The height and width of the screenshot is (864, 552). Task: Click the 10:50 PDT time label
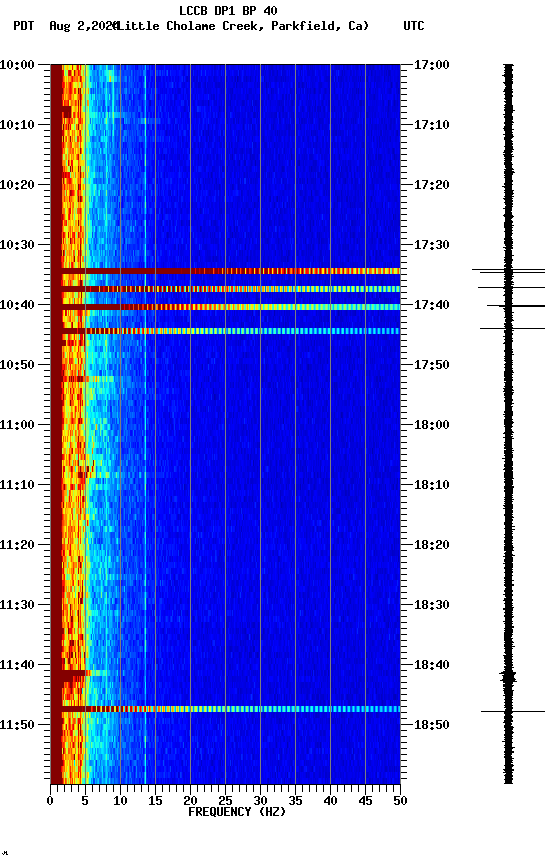point(17,365)
